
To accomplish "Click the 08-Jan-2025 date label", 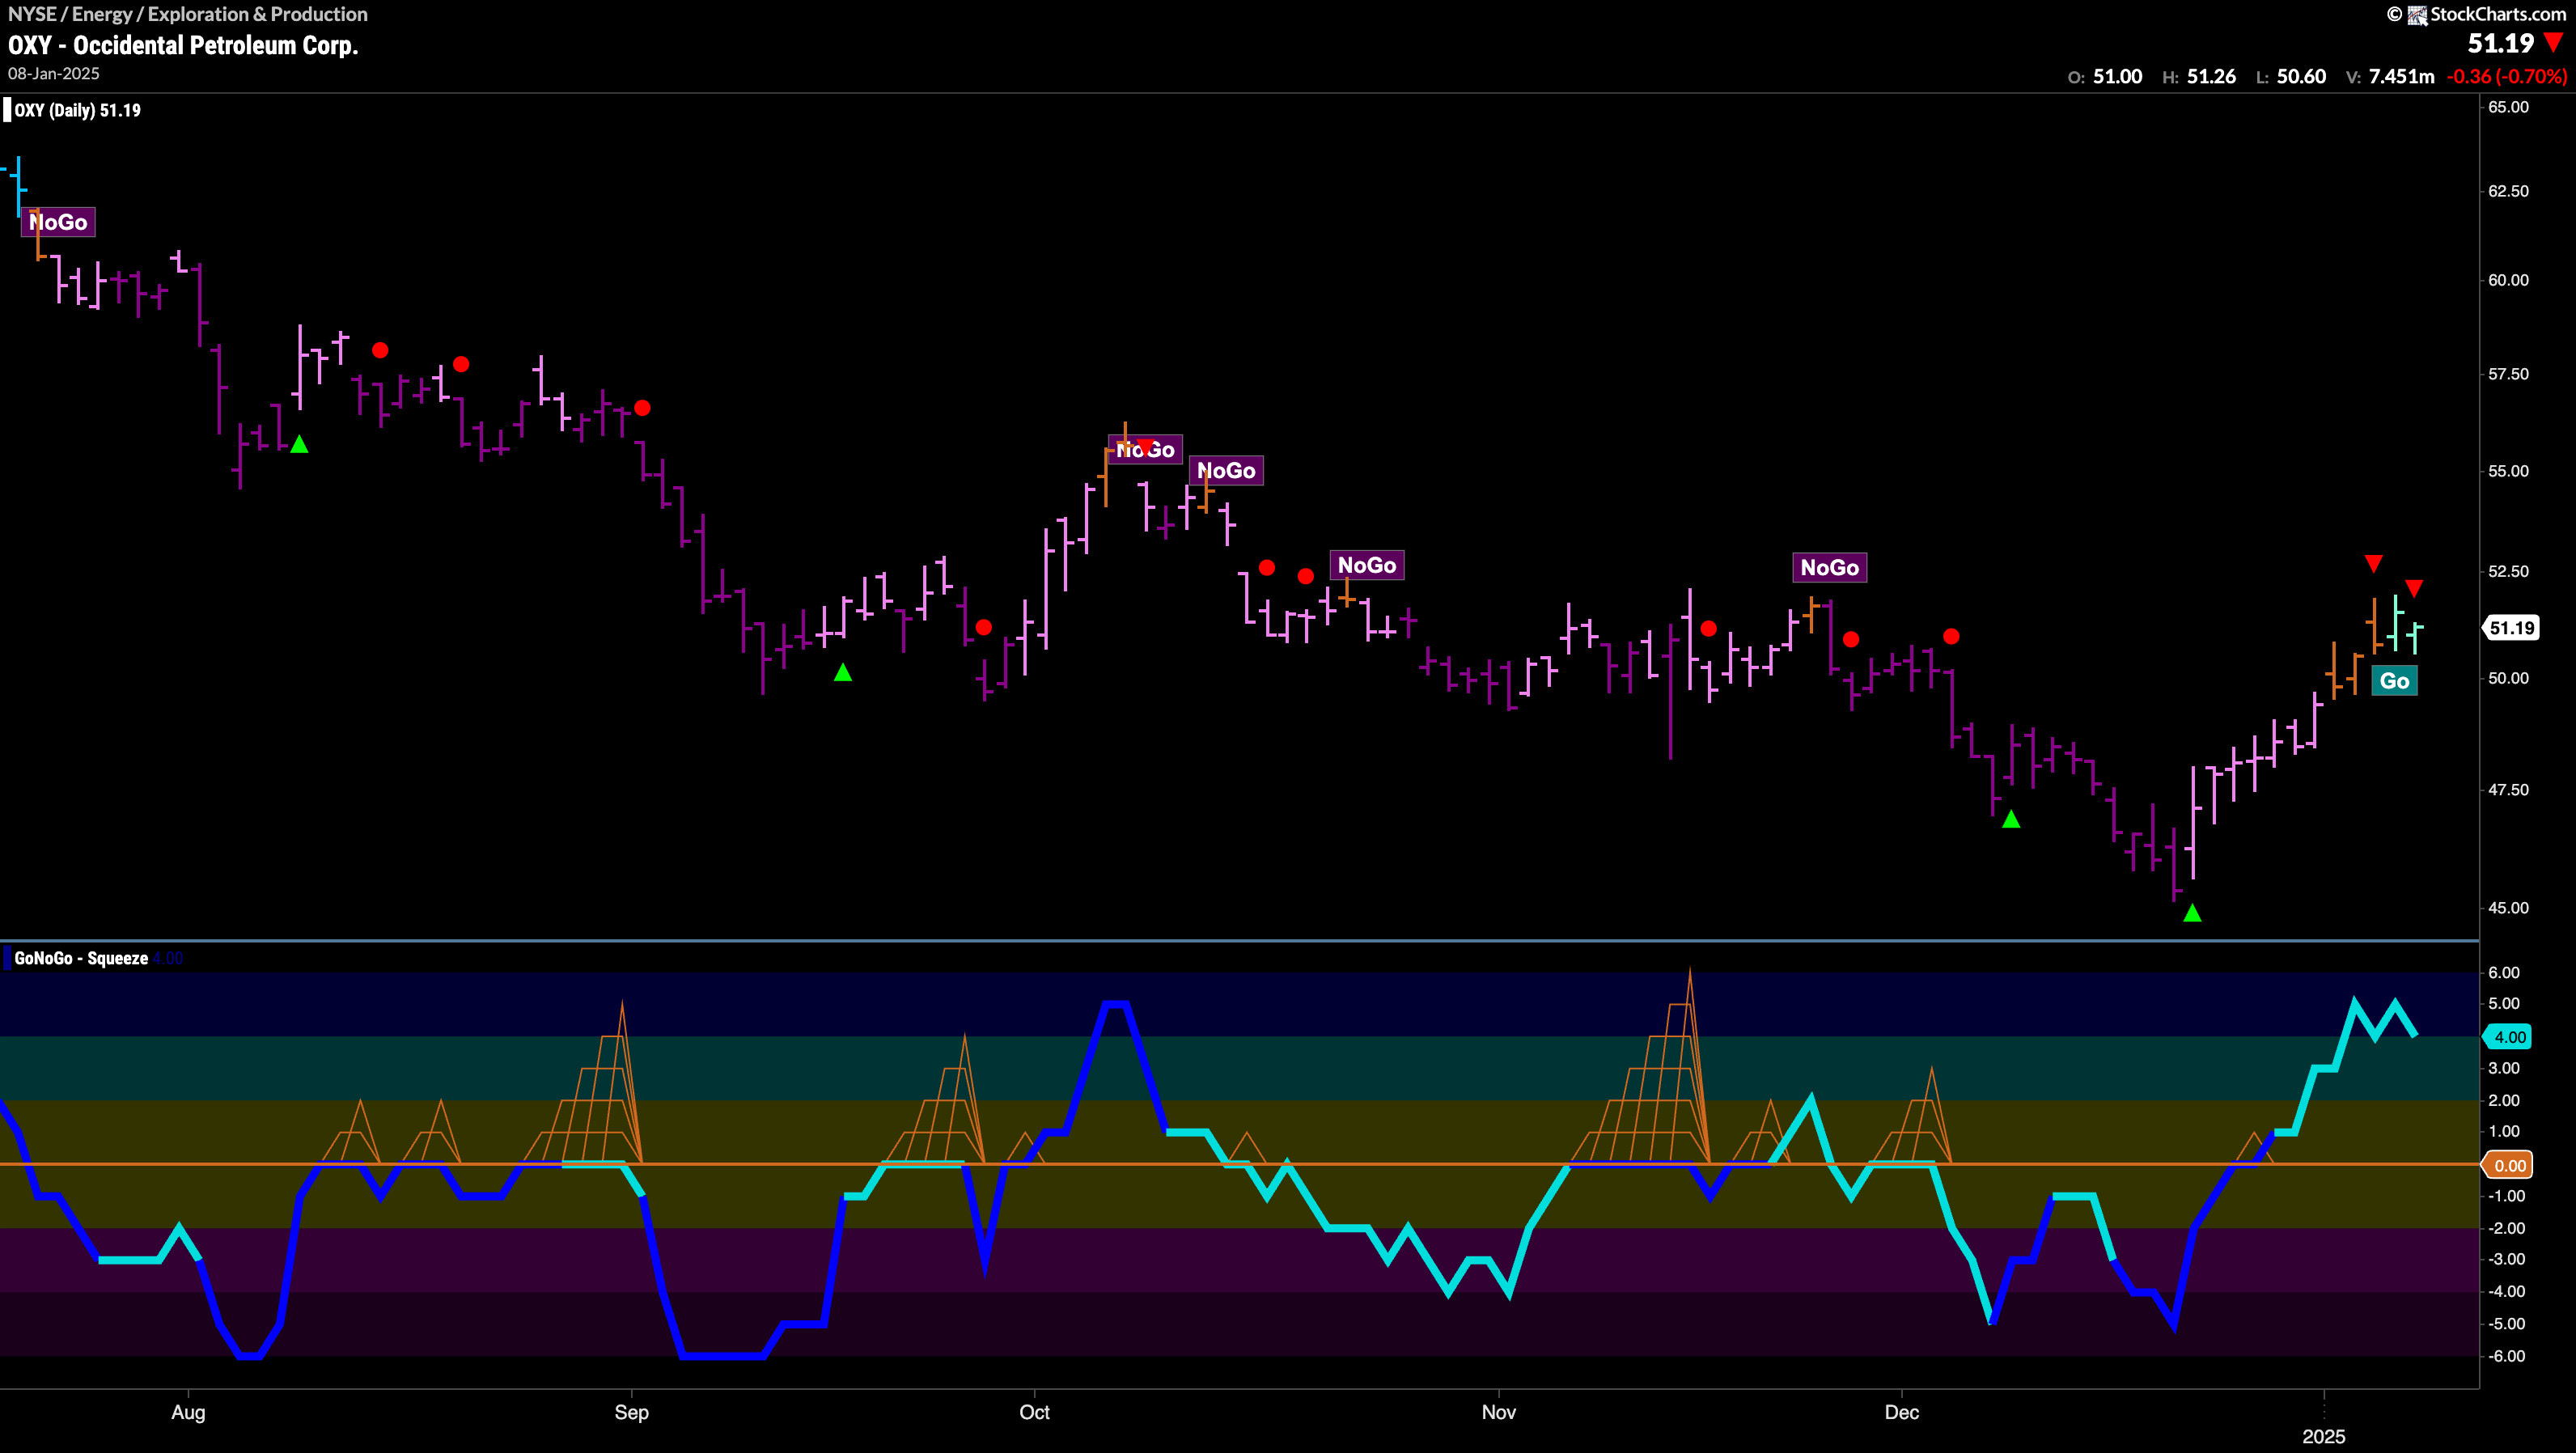I will click(54, 74).
